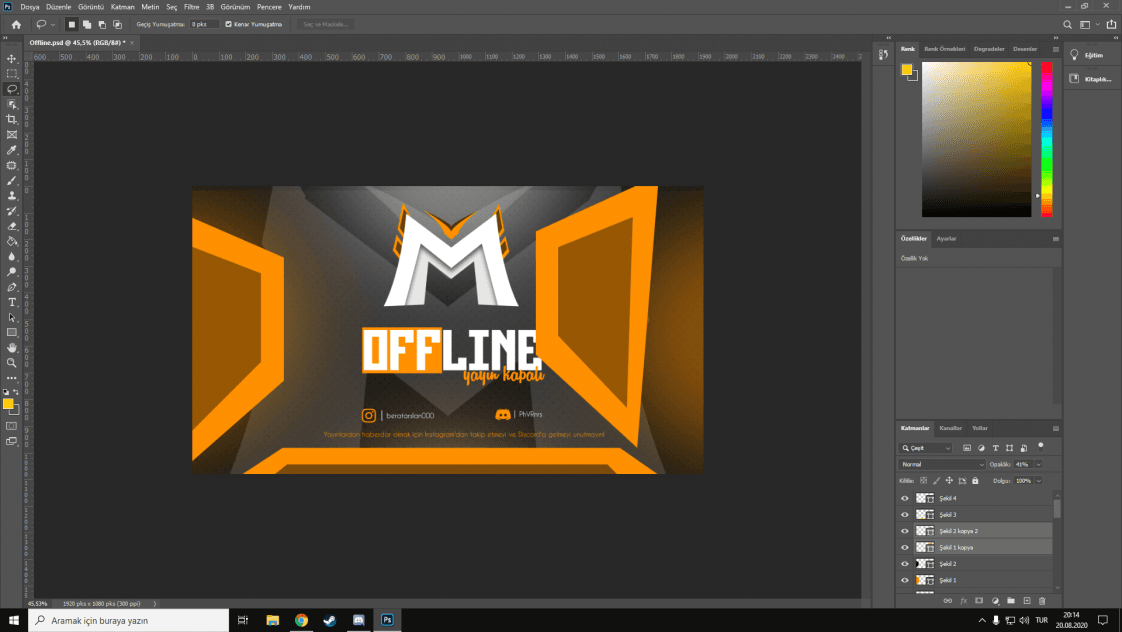Toggle the Kenar Yumuşatma checkbox
1122x632 pixels.
coord(228,24)
